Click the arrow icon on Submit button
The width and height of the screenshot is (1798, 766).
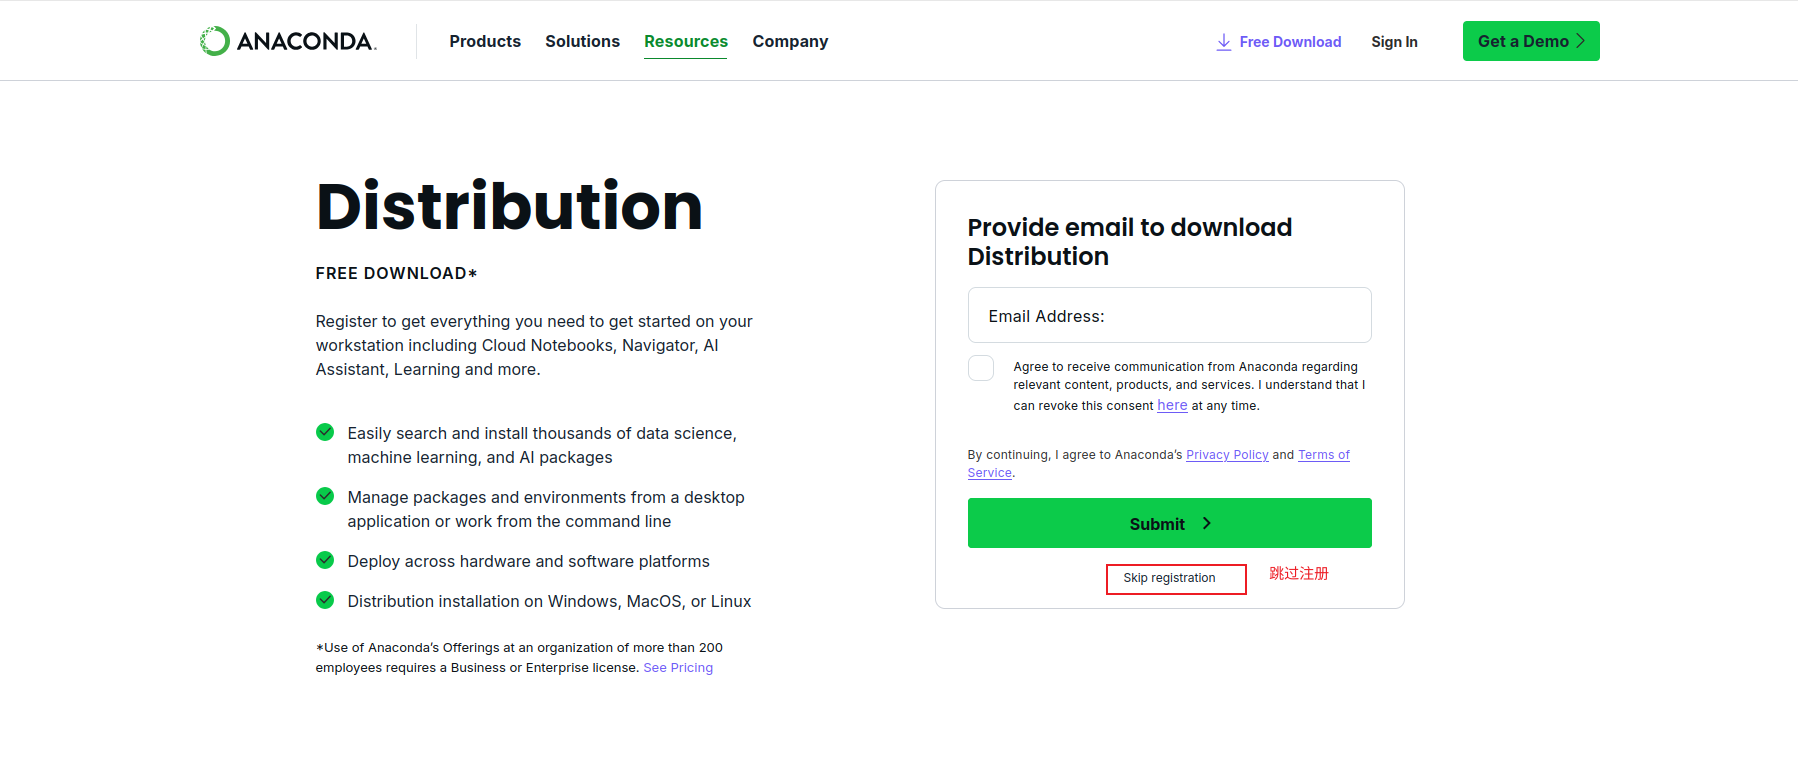pos(1207,523)
